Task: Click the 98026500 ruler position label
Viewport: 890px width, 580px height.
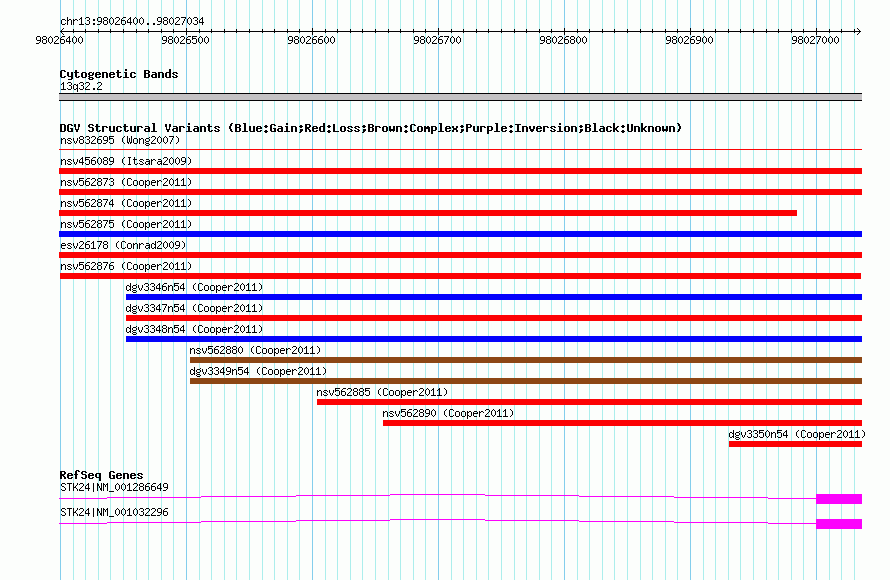Action: (186, 40)
